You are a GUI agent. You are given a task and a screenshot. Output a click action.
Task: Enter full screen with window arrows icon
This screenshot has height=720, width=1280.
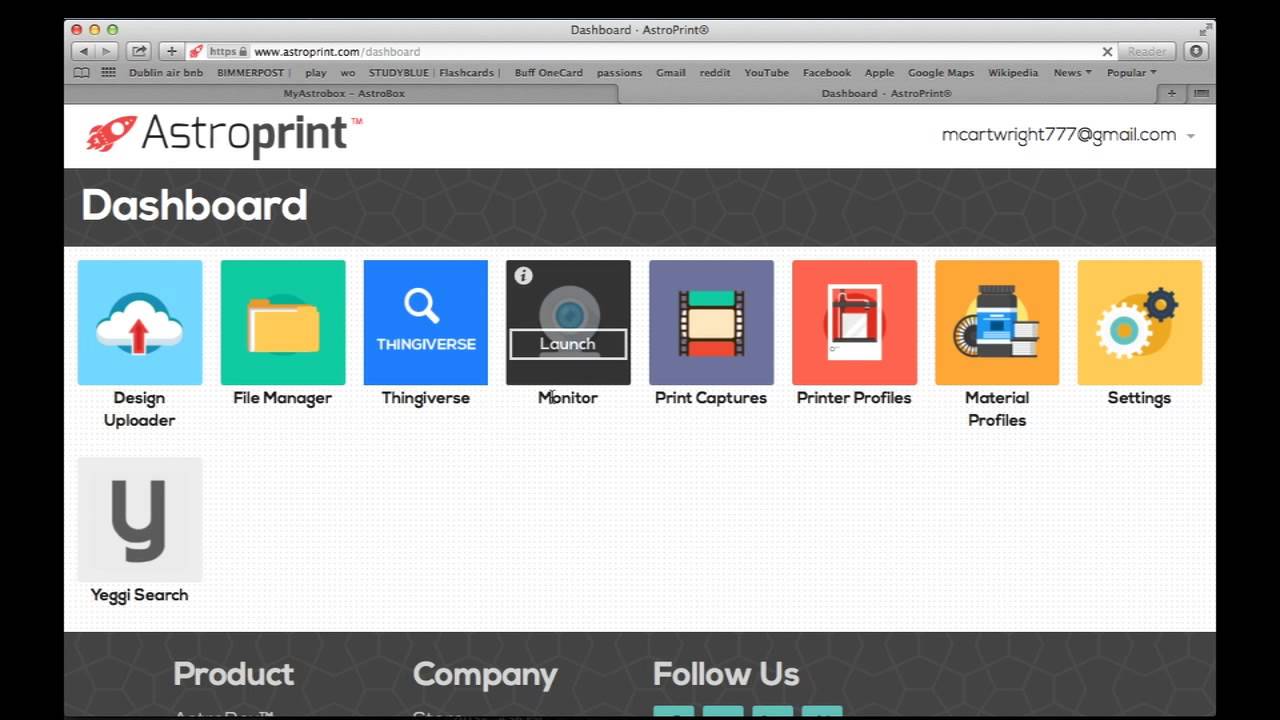point(1205,30)
